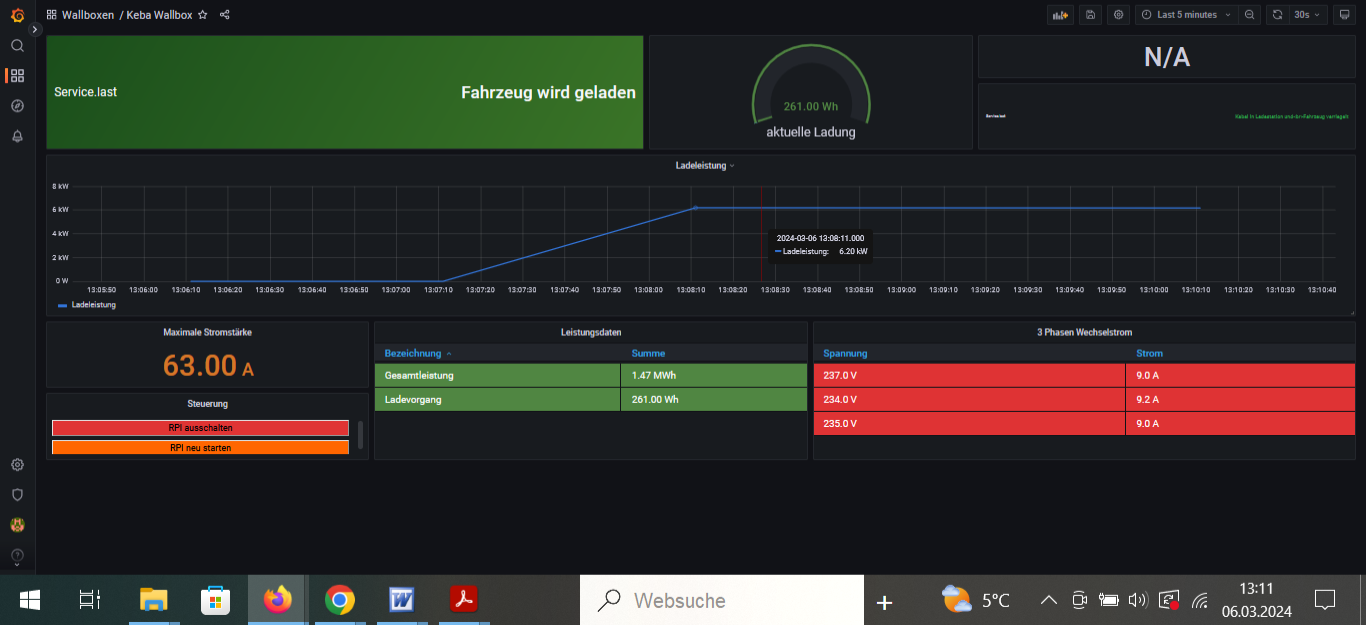Cycle the TV/kiosk view mode
This screenshot has height=625, width=1366.
click(x=1343, y=15)
